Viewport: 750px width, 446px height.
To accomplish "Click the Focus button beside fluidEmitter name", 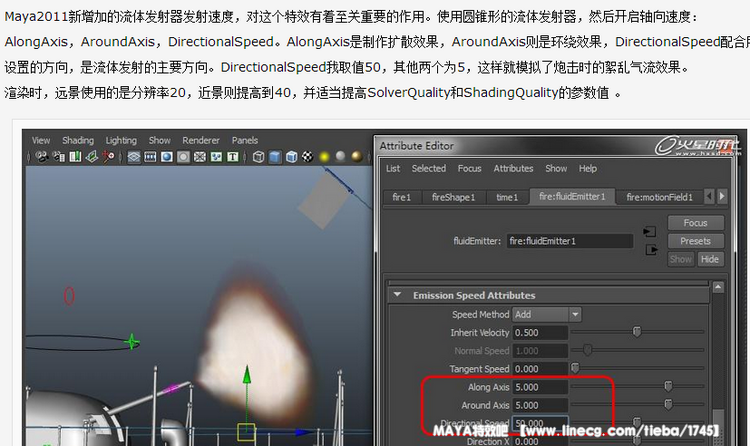I will tap(695, 223).
